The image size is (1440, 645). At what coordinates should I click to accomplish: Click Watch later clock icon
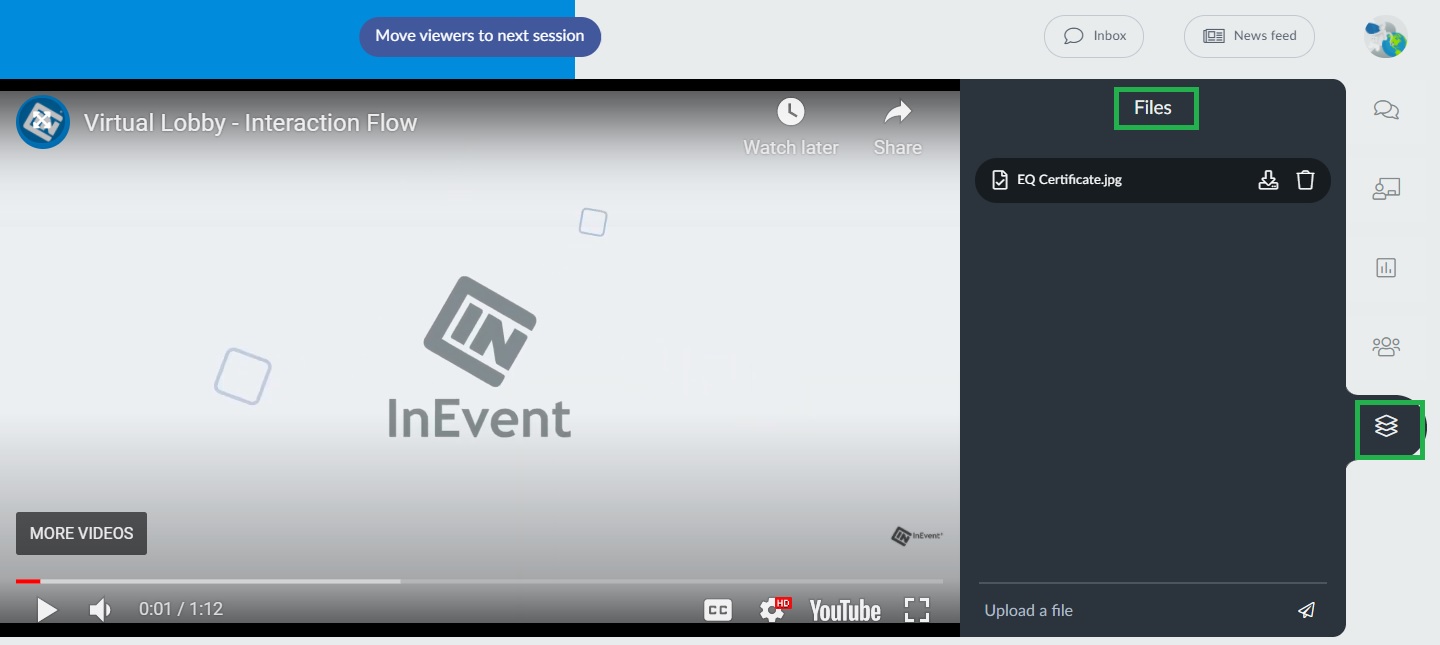791,112
